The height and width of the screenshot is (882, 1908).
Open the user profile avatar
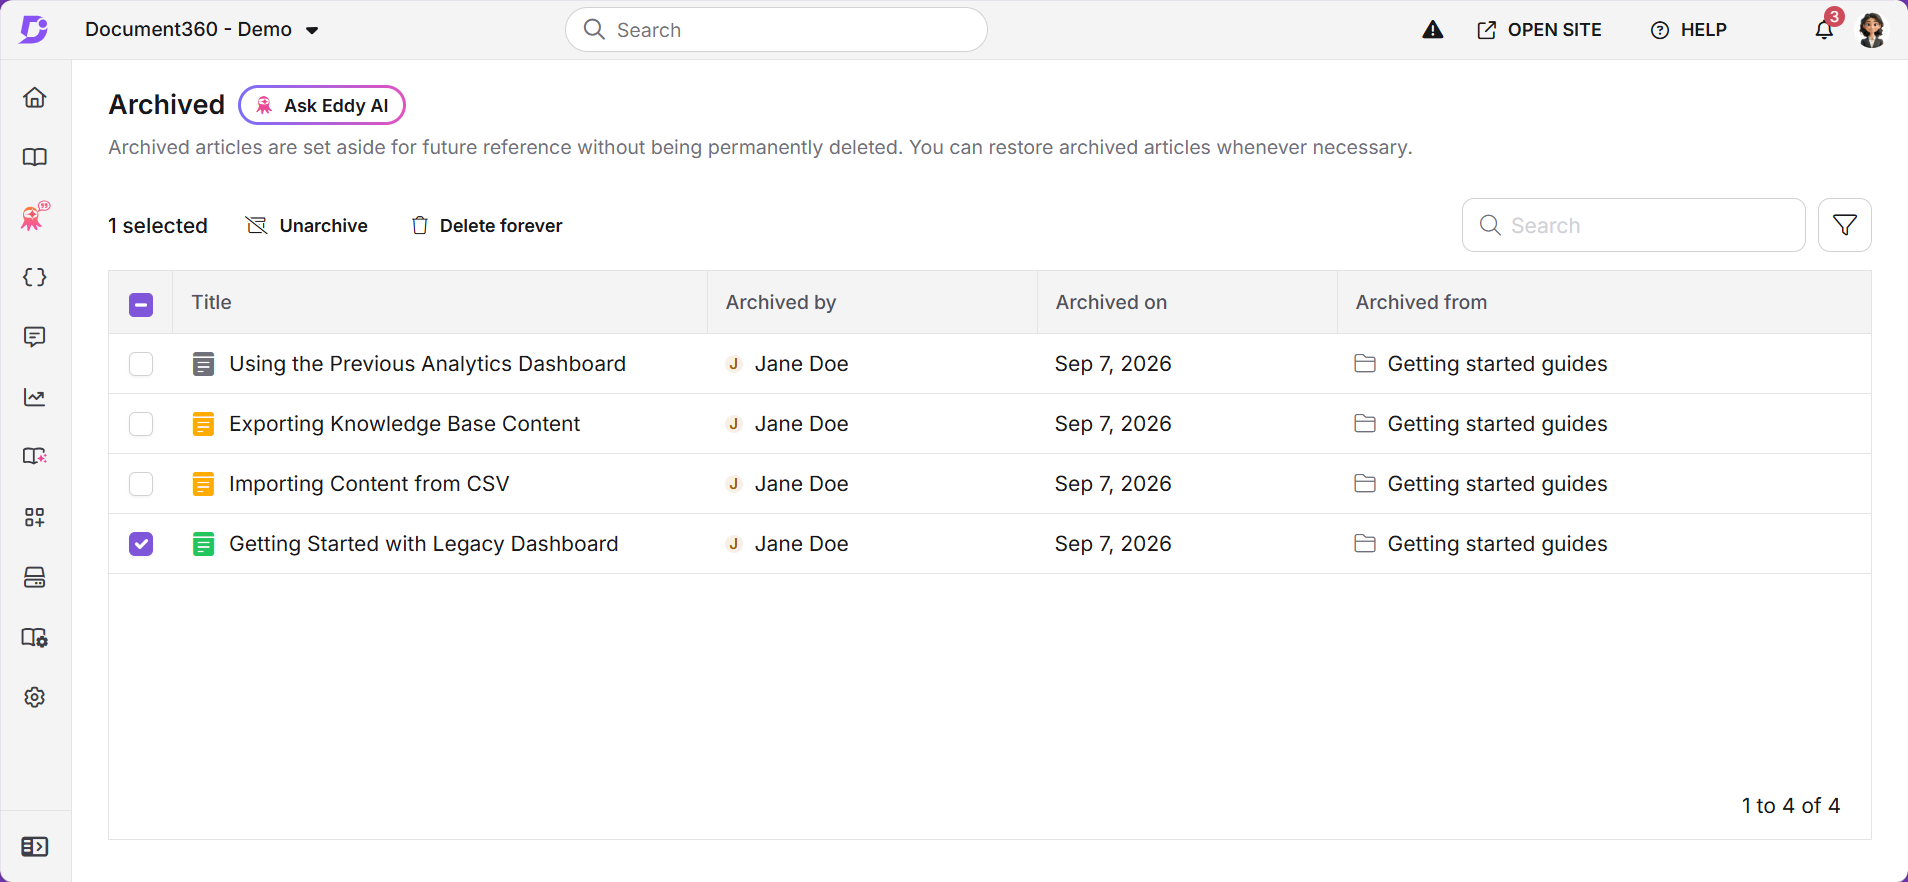pos(1872,30)
